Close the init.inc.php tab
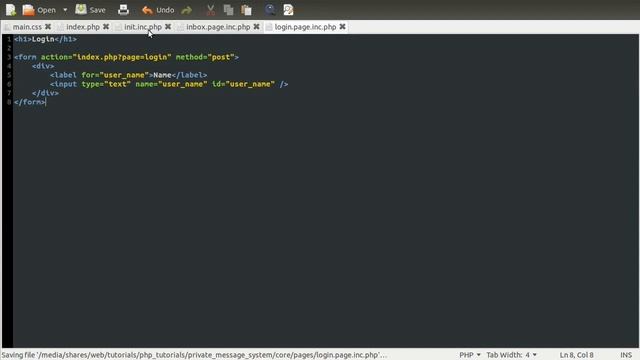 point(168,27)
